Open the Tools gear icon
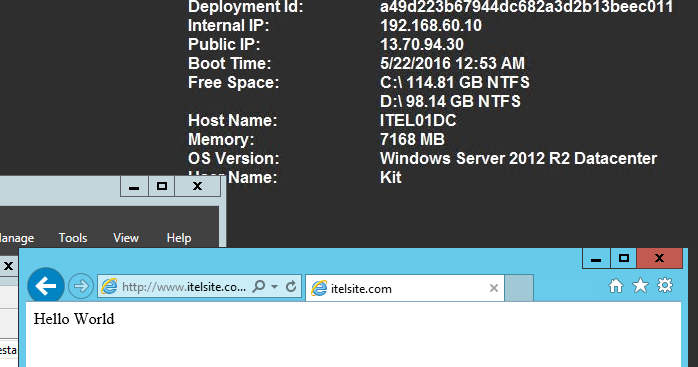This screenshot has height=367, width=698. (665, 285)
